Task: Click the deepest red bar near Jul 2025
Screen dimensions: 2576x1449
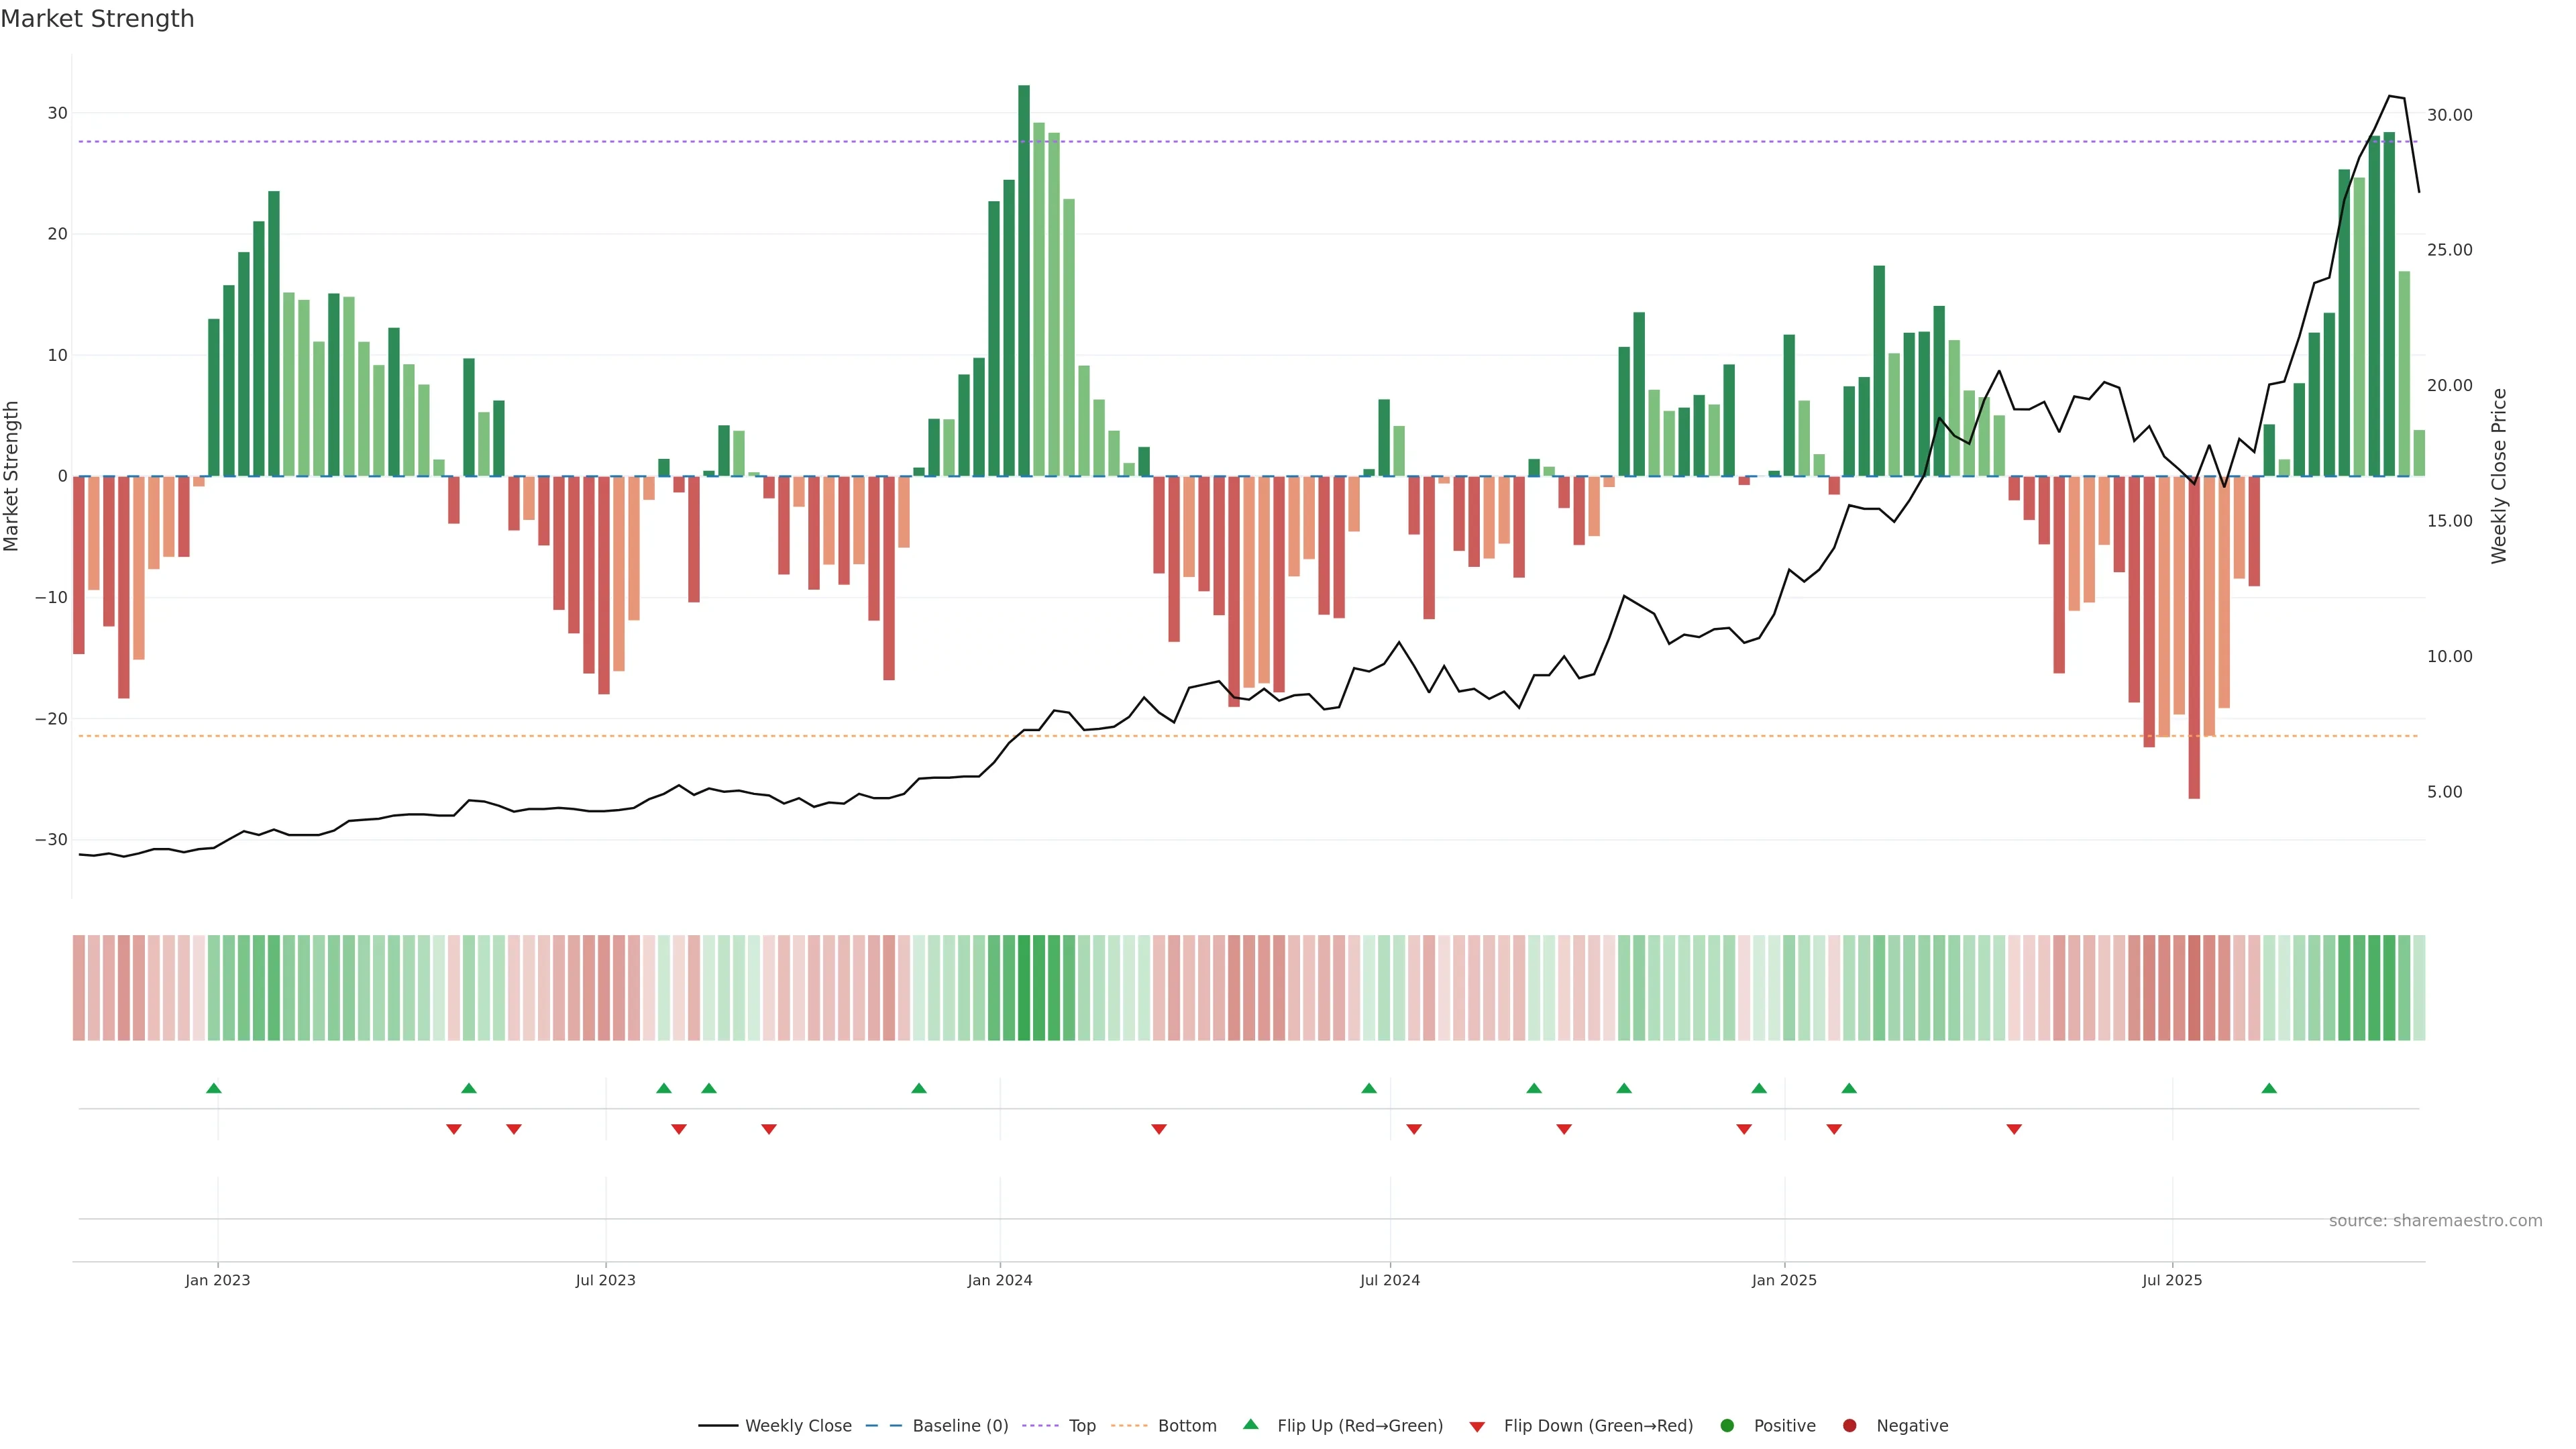Action: point(2194,640)
